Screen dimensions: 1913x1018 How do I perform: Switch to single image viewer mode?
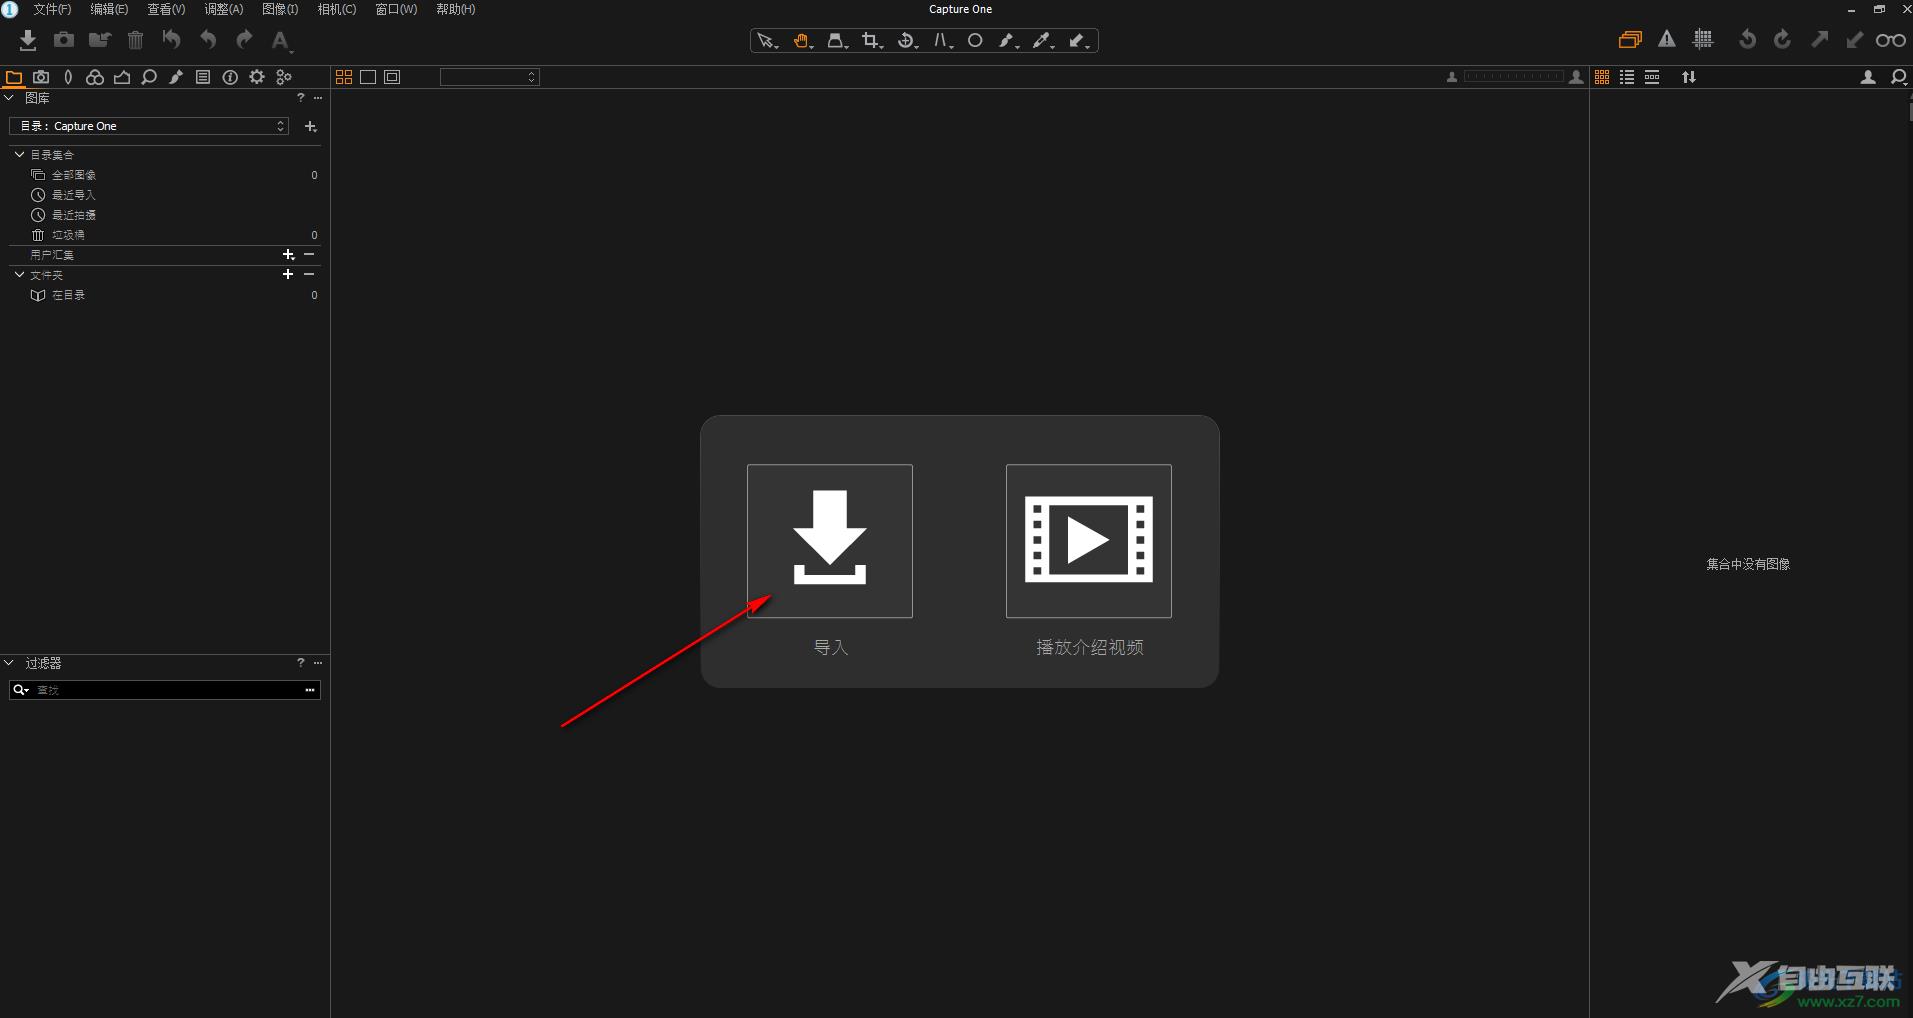[x=368, y=77]
